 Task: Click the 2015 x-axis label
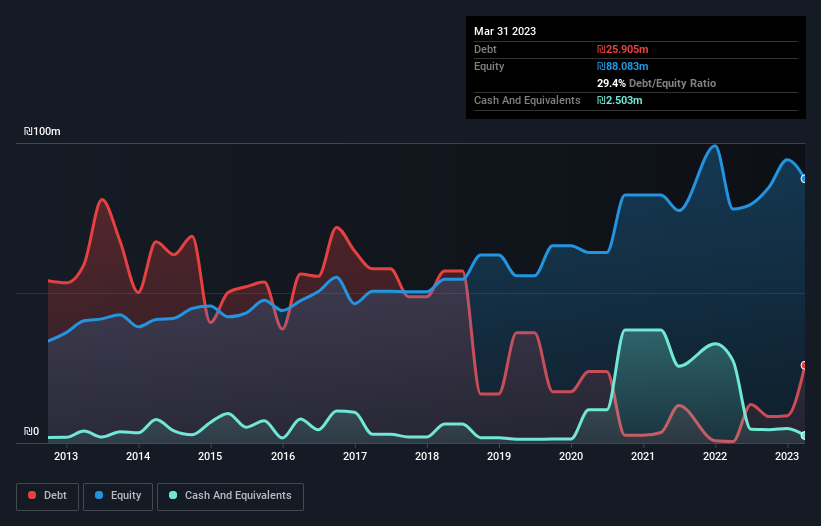click(x=210, y=456)
